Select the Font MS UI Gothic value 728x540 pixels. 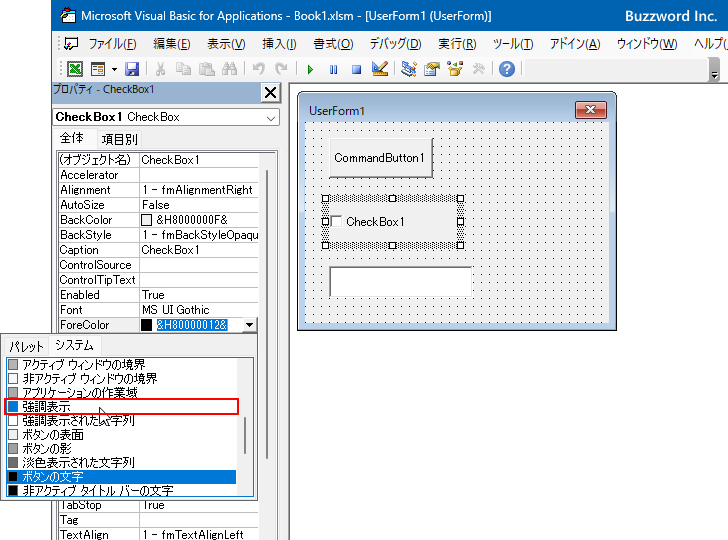coord(199,310)
